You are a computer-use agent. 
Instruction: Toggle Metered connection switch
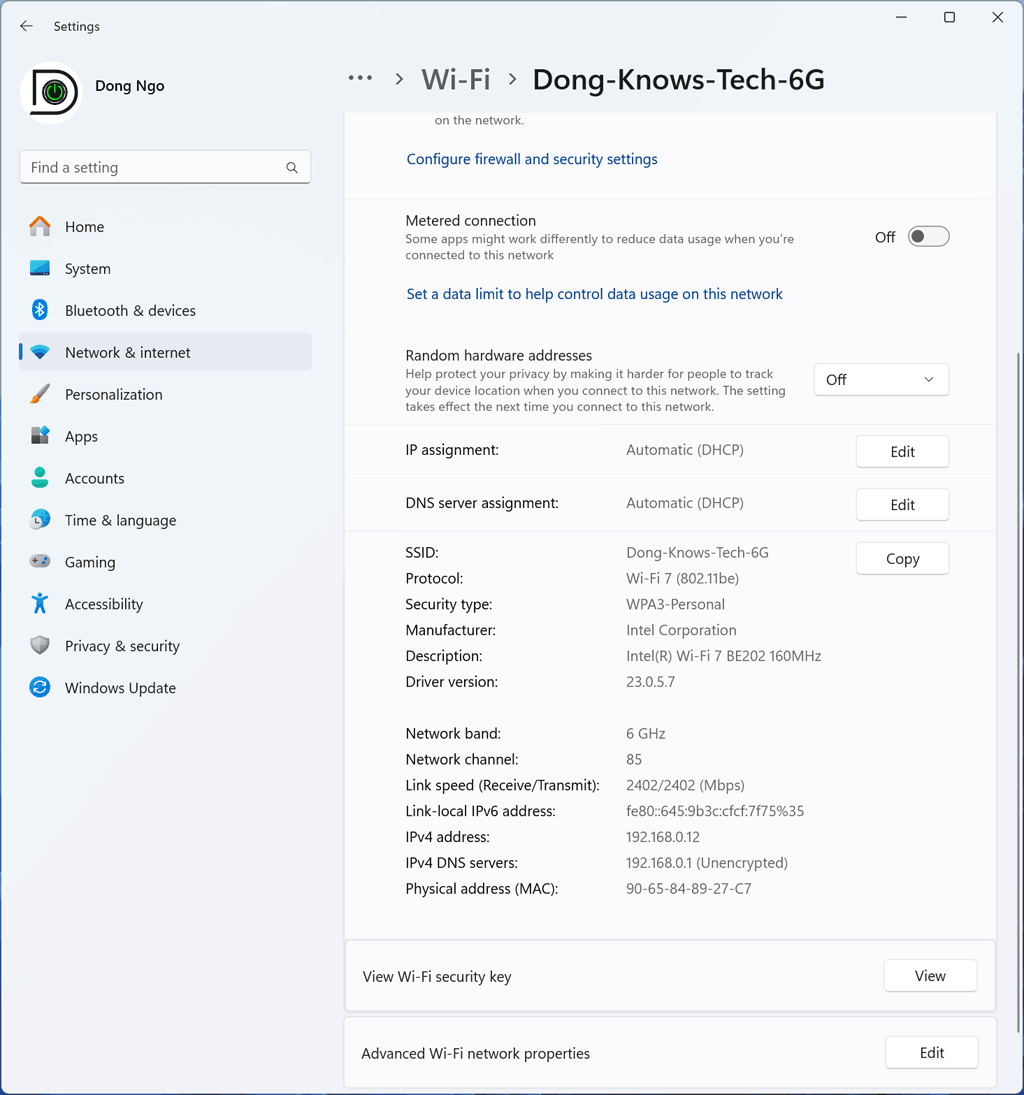928,237
